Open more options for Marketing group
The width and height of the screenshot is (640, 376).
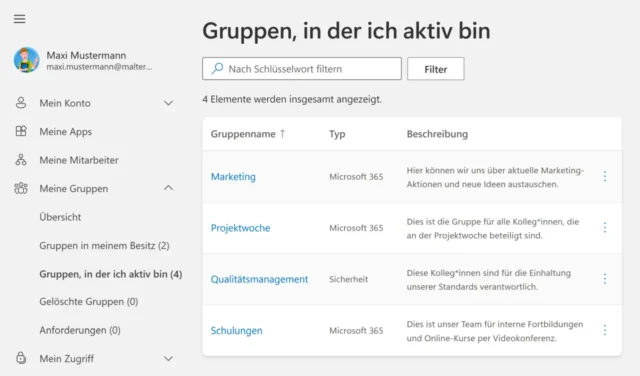[604, 177]
